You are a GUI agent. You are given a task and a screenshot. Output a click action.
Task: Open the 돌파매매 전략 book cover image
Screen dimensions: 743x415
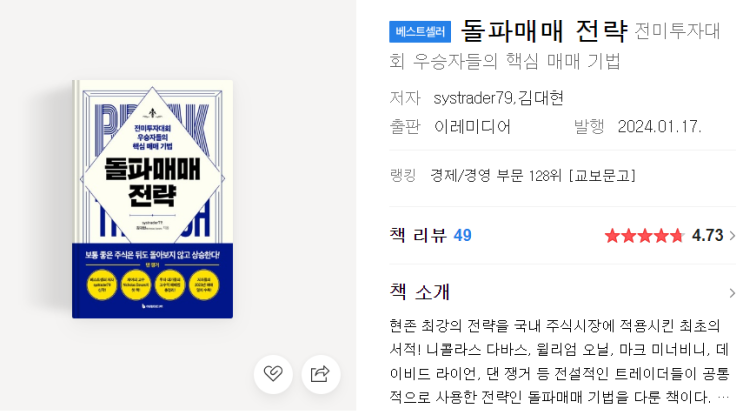152,199
